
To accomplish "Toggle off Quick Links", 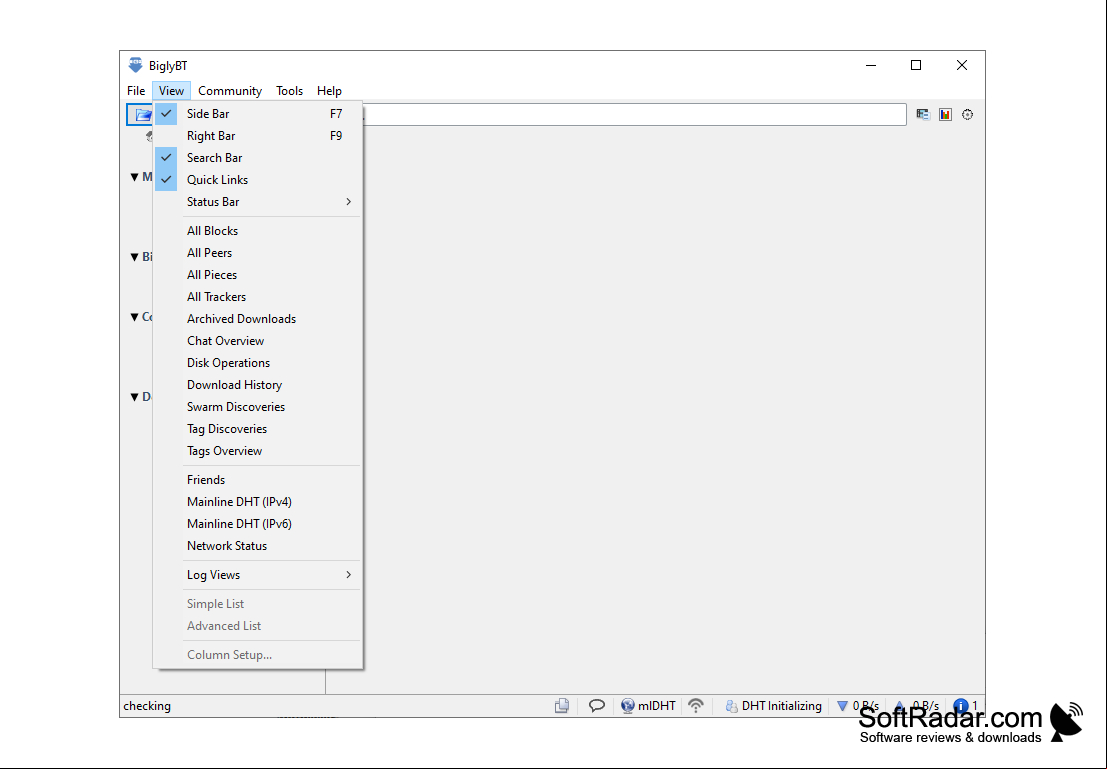I will [x=258, y=179].
